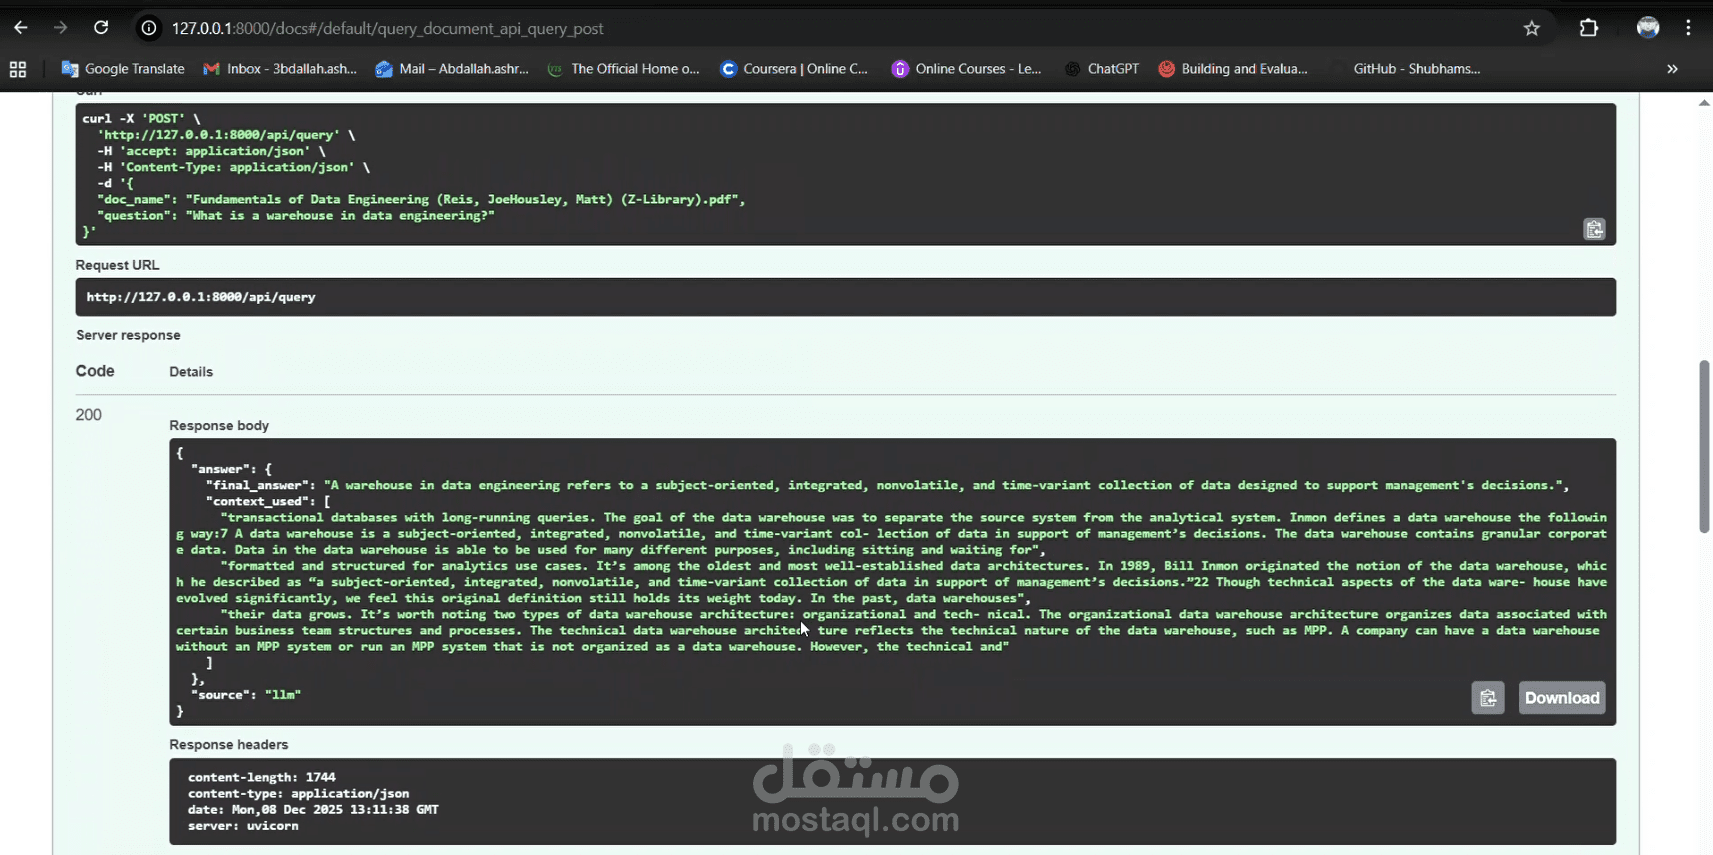Click the content-length: 1744 header line

pyautogui.click(x=262, y=777)
